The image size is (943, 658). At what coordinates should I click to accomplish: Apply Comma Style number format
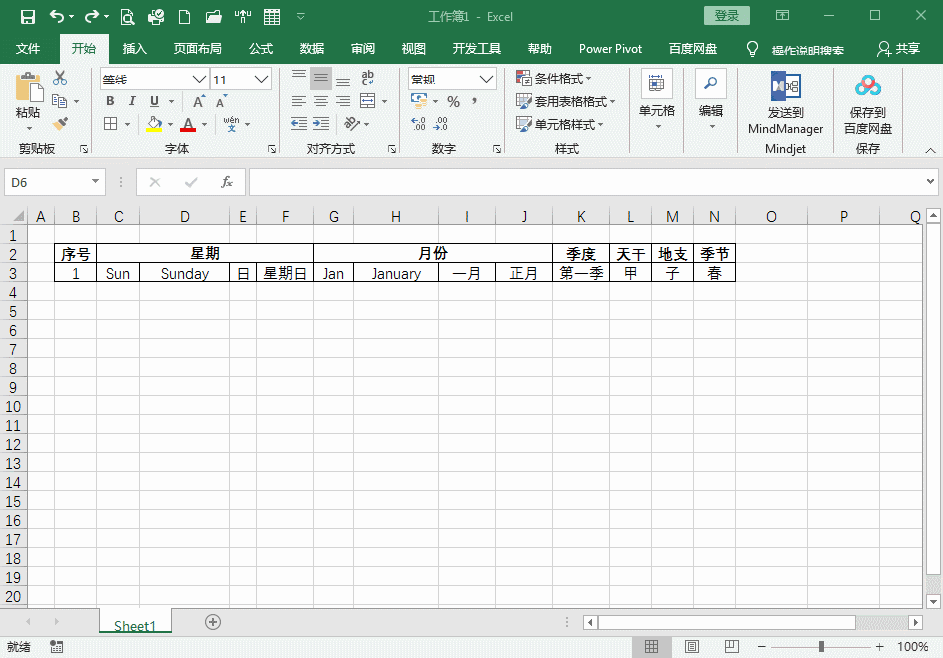475,101
